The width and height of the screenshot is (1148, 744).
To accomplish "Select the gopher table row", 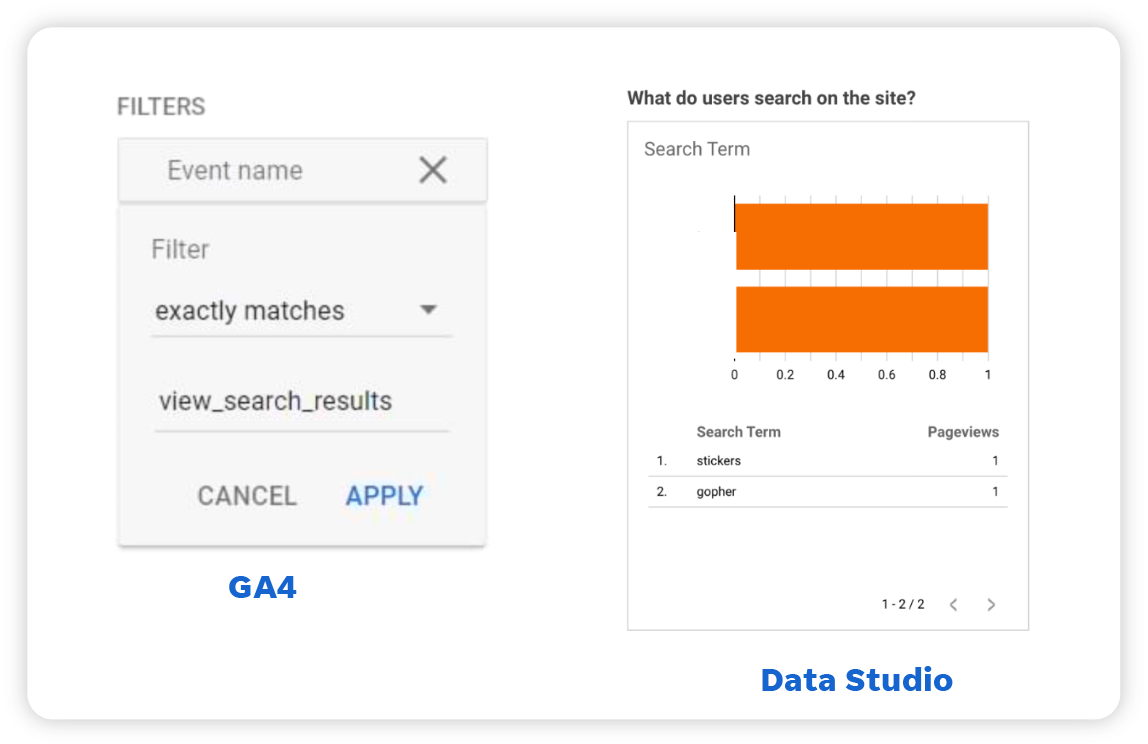I will pyautogui.click(x=717, y=491).
